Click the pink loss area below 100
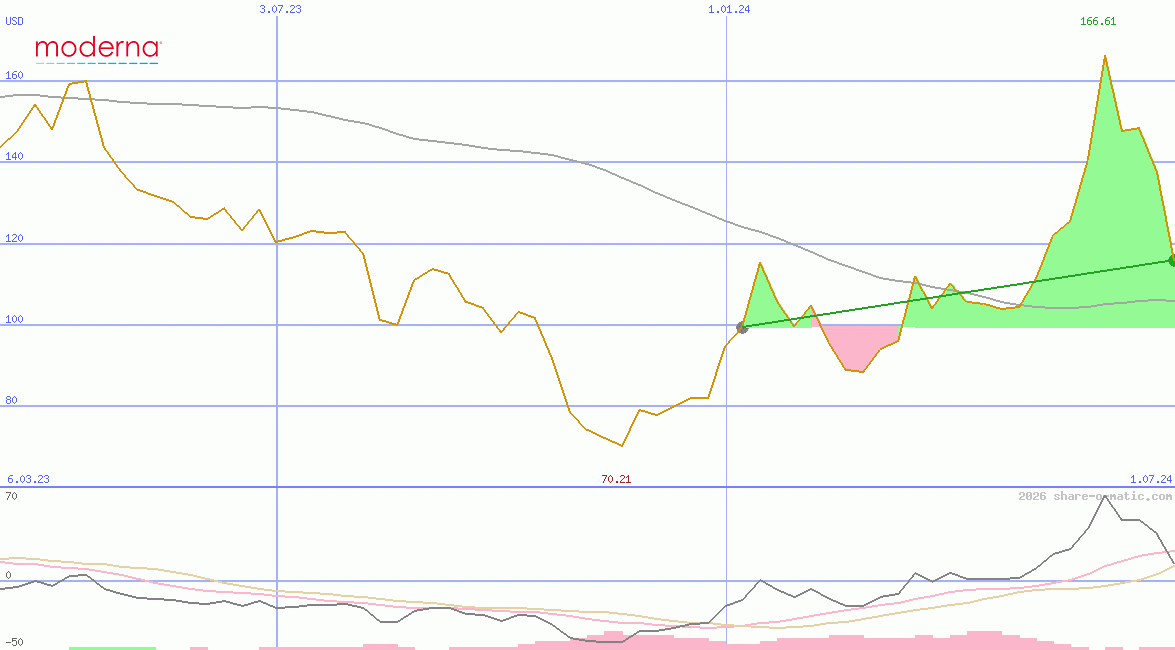This screenshot has height=650, width=1175. pos(860,345)
